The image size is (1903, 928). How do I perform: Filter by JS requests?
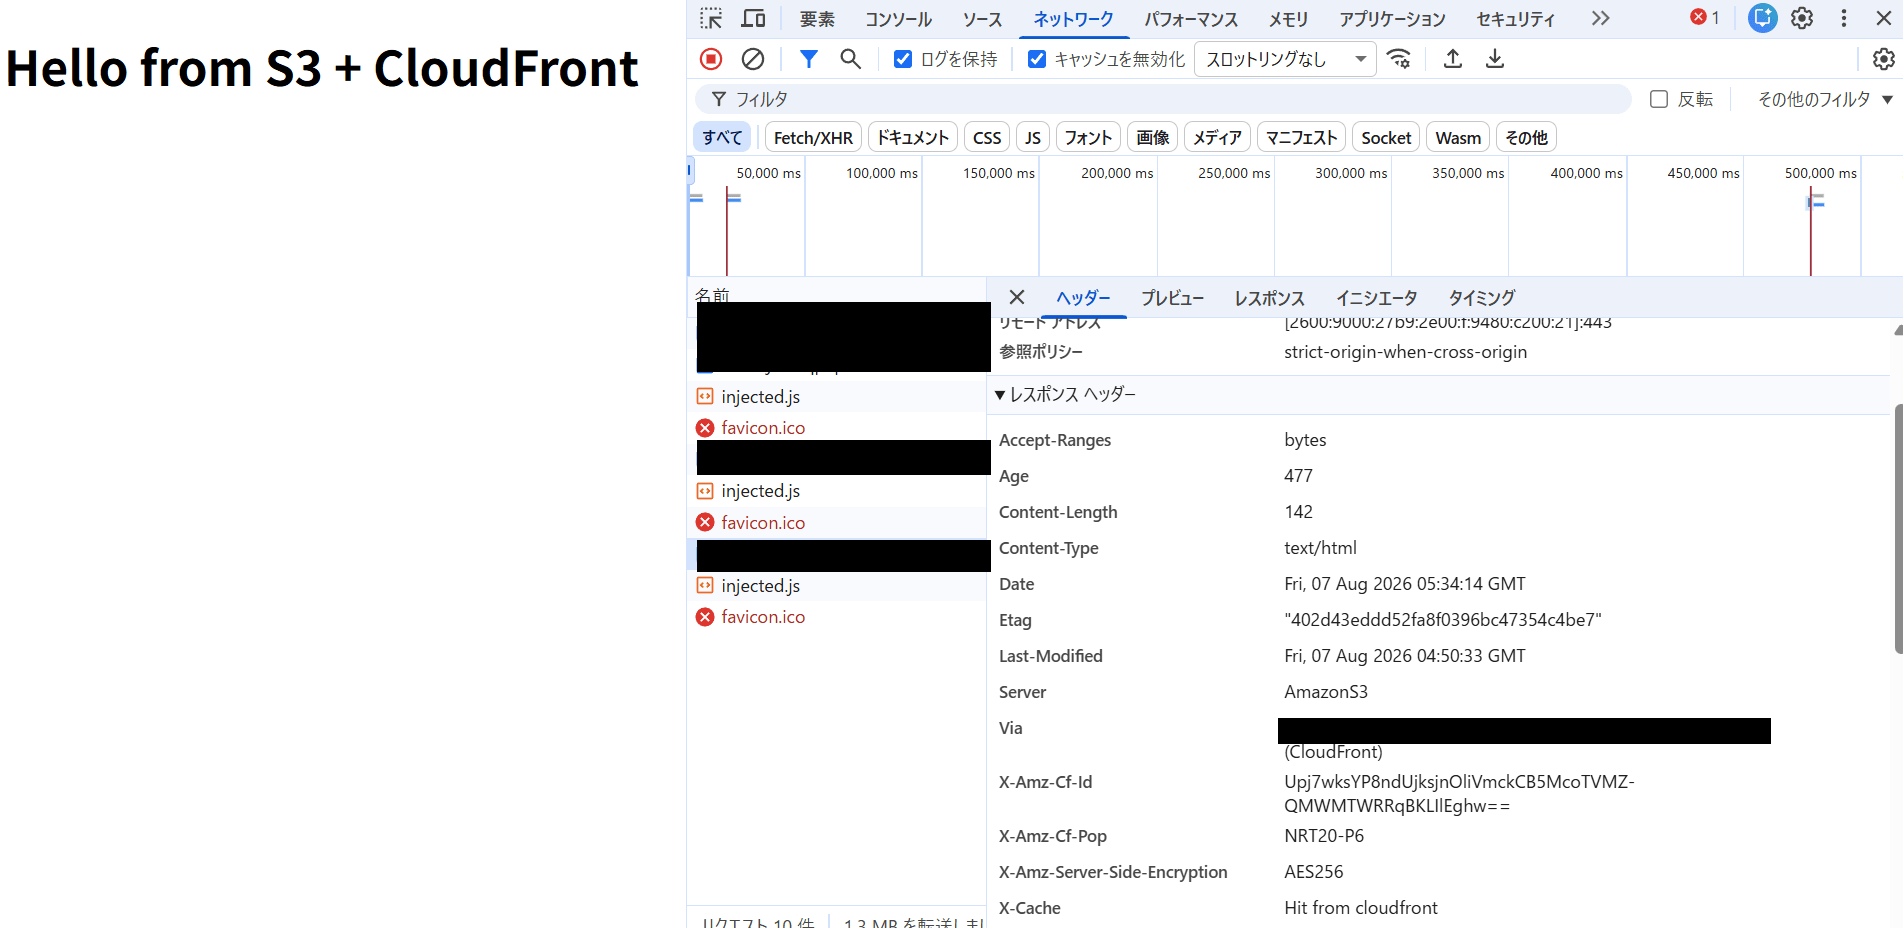[x=1033, y=137]
